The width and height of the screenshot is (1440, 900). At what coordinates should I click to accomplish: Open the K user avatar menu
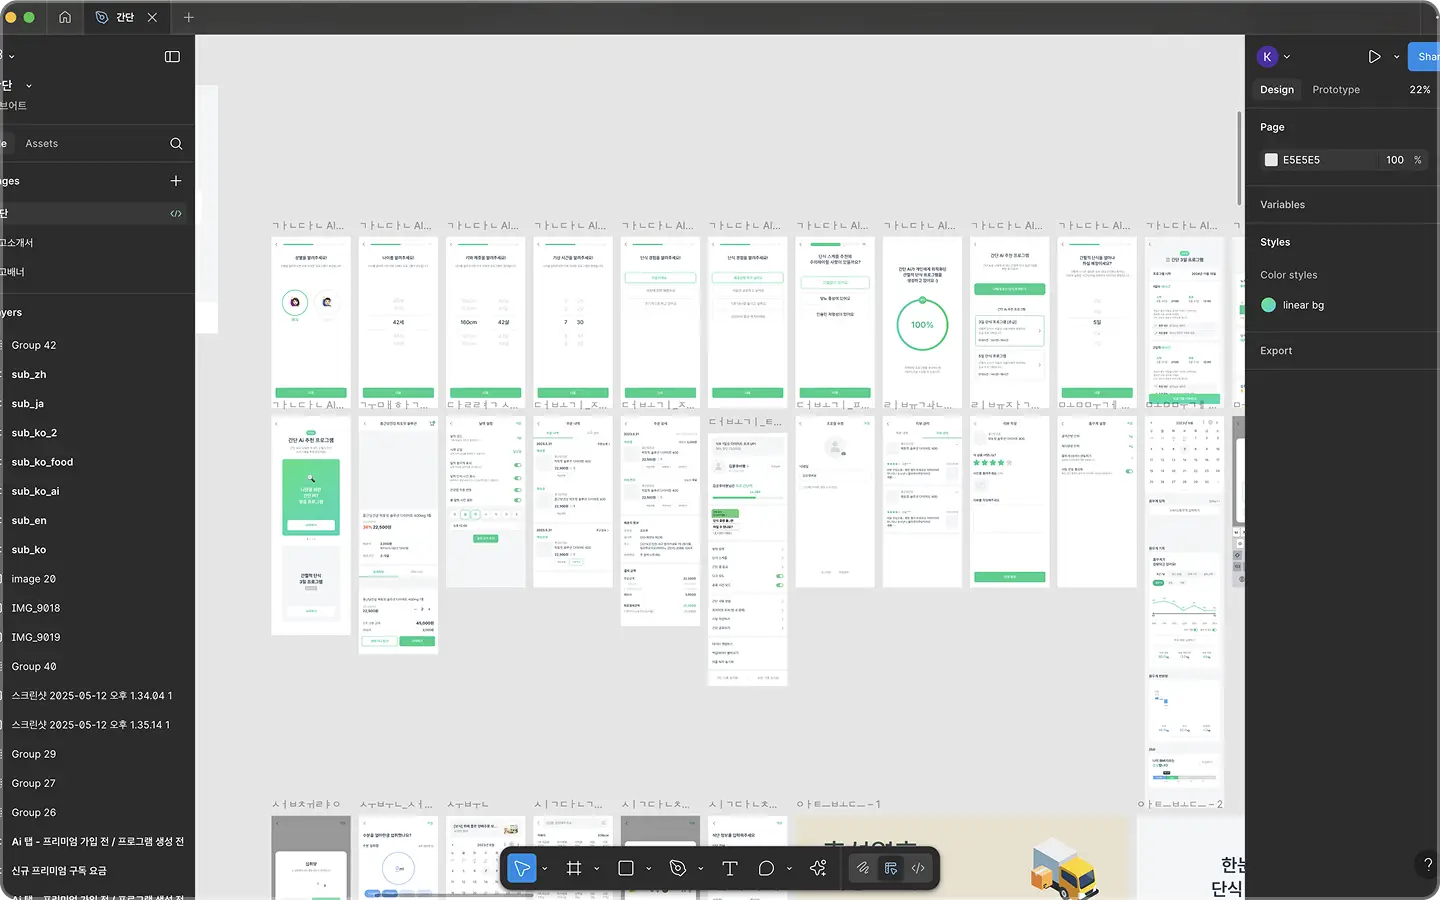pos(1267,57)
